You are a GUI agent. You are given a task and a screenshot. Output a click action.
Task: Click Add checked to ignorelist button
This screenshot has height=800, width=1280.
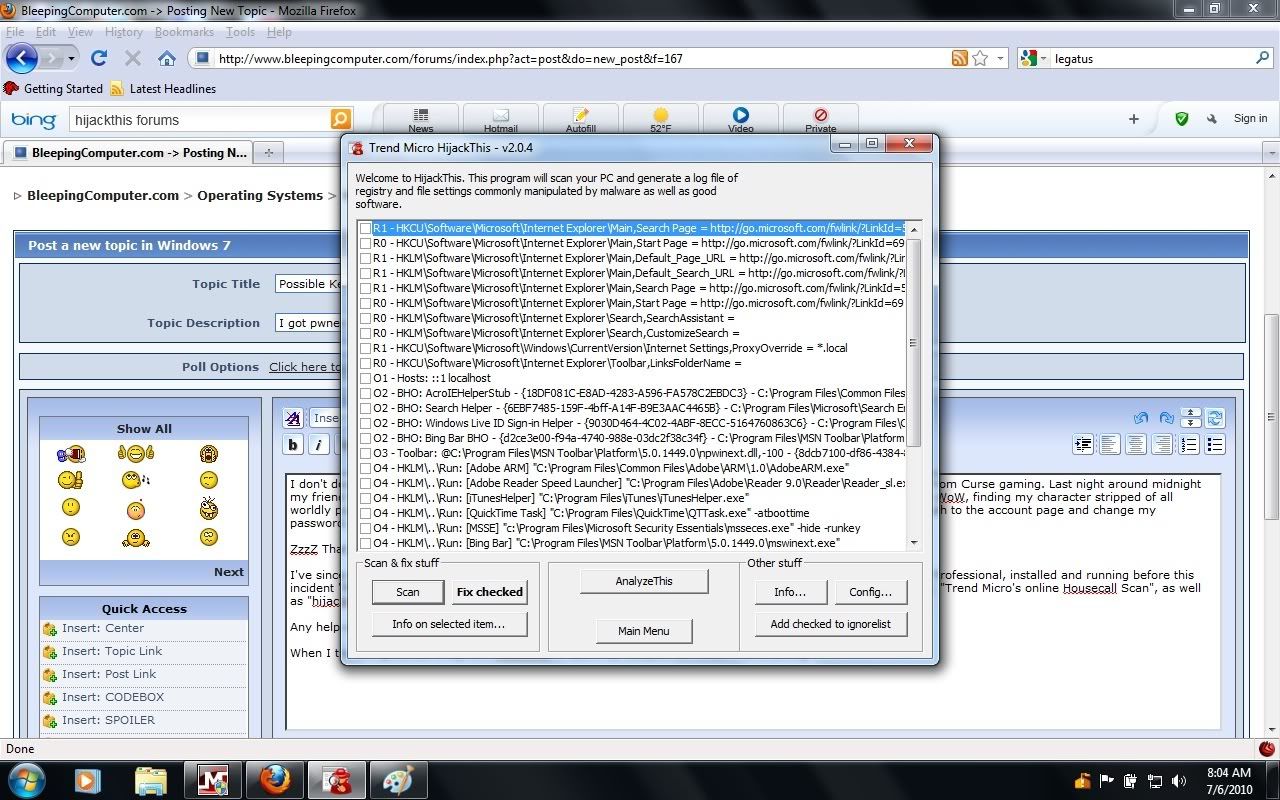coord(830,624)
